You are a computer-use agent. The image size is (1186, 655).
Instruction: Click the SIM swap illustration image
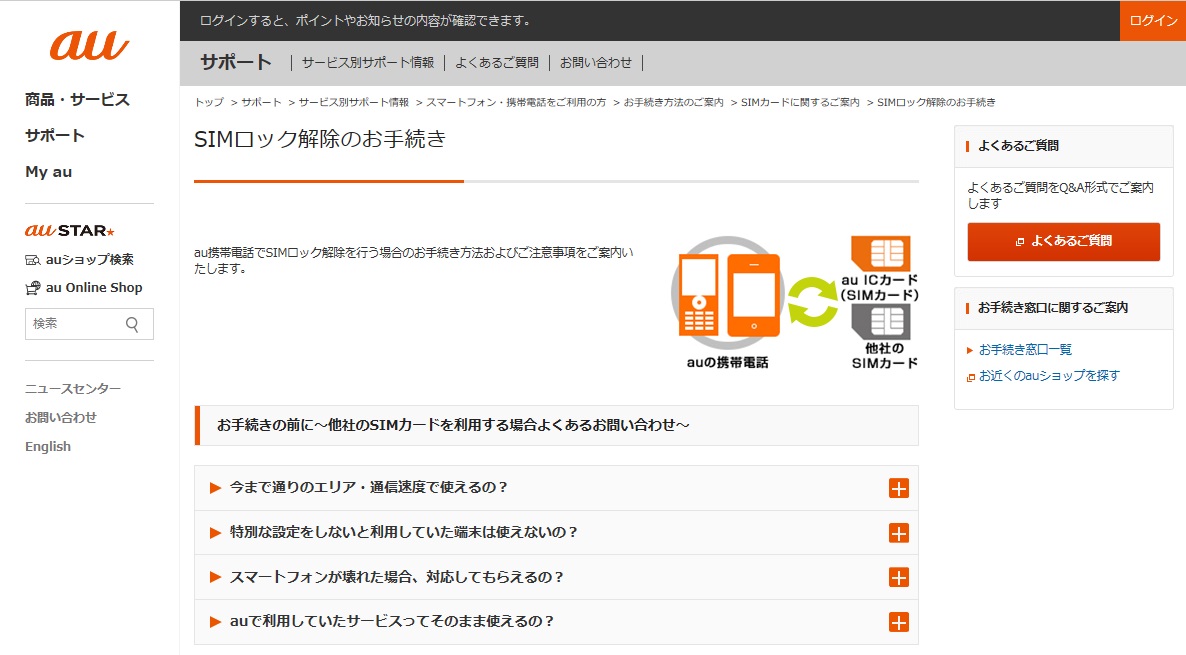click(x=794, y=303)
